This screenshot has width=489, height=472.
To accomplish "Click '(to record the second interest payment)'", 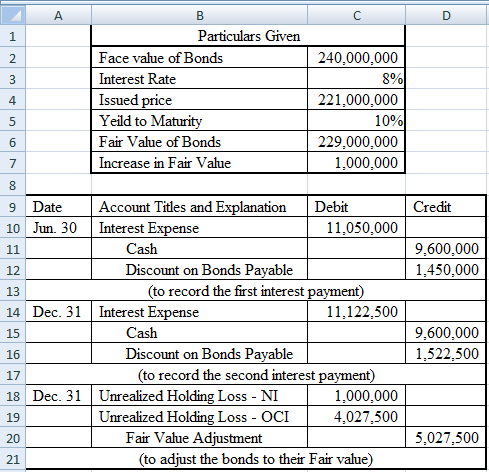I will pyautogui.click(x=256, y=375).
